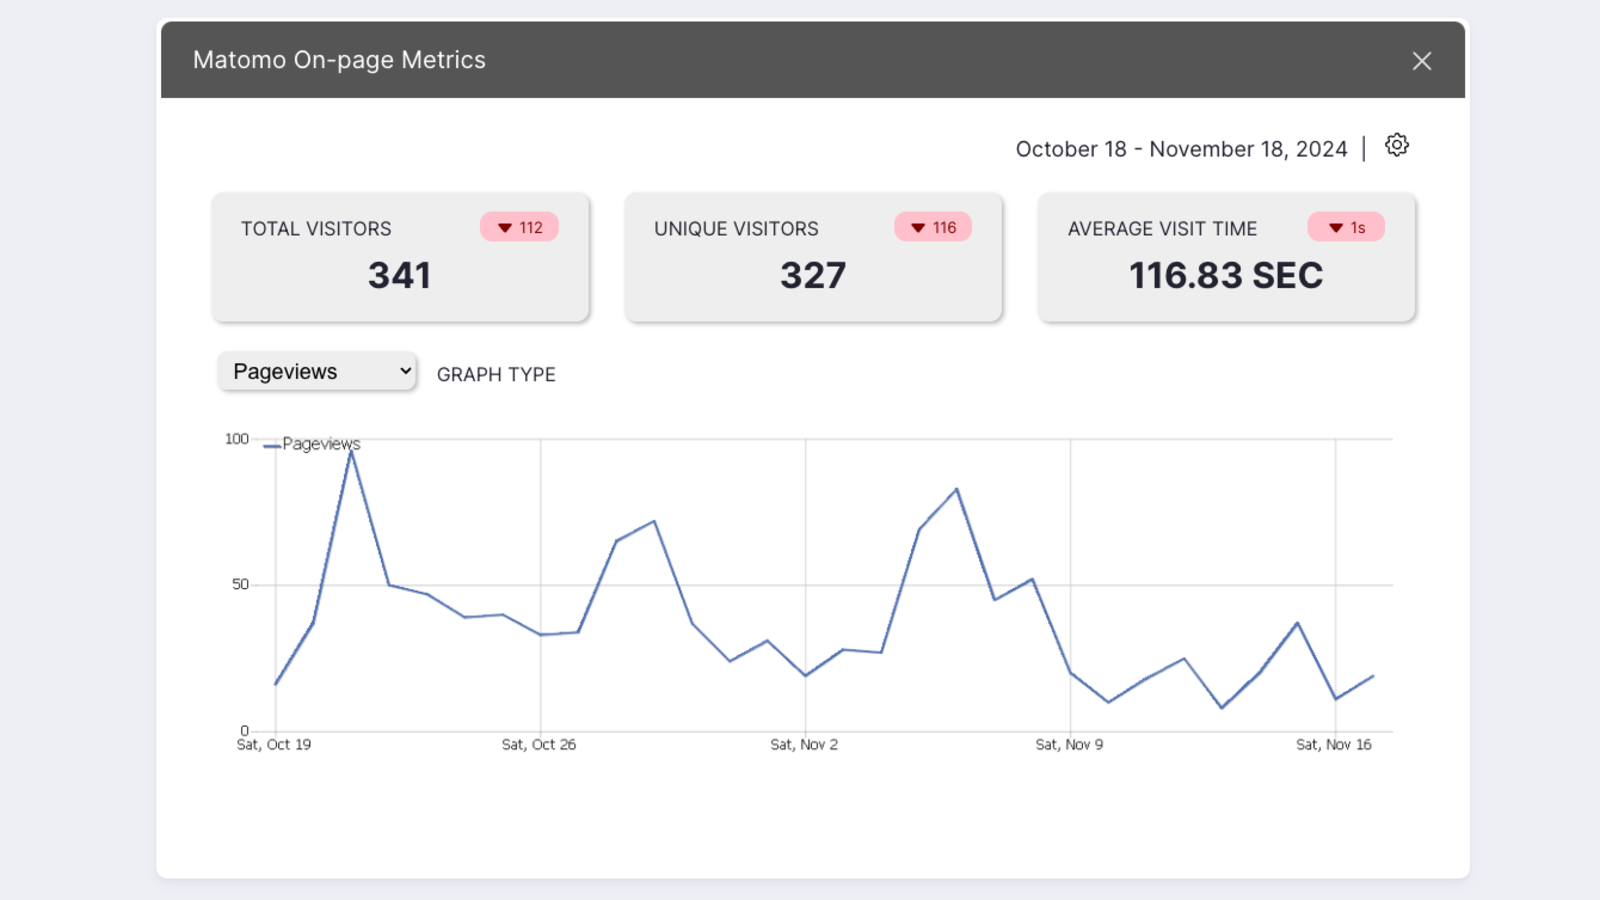The height and width of the screenshot is (900, 1600).
Task: Click the downward triangle inside the Unique Visitors badge
Action: tap(918, 228)
